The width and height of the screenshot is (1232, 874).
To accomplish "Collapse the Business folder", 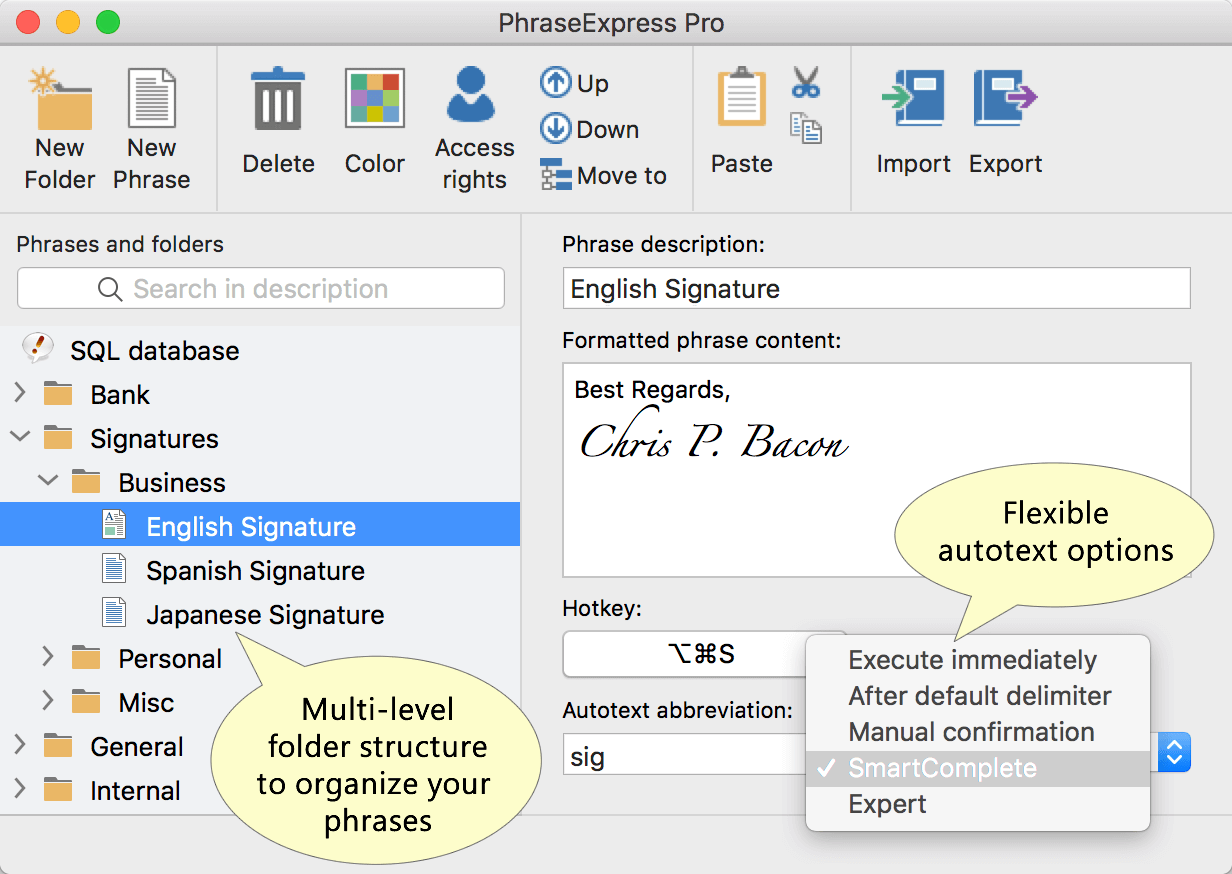I will (x=47, y=482).
